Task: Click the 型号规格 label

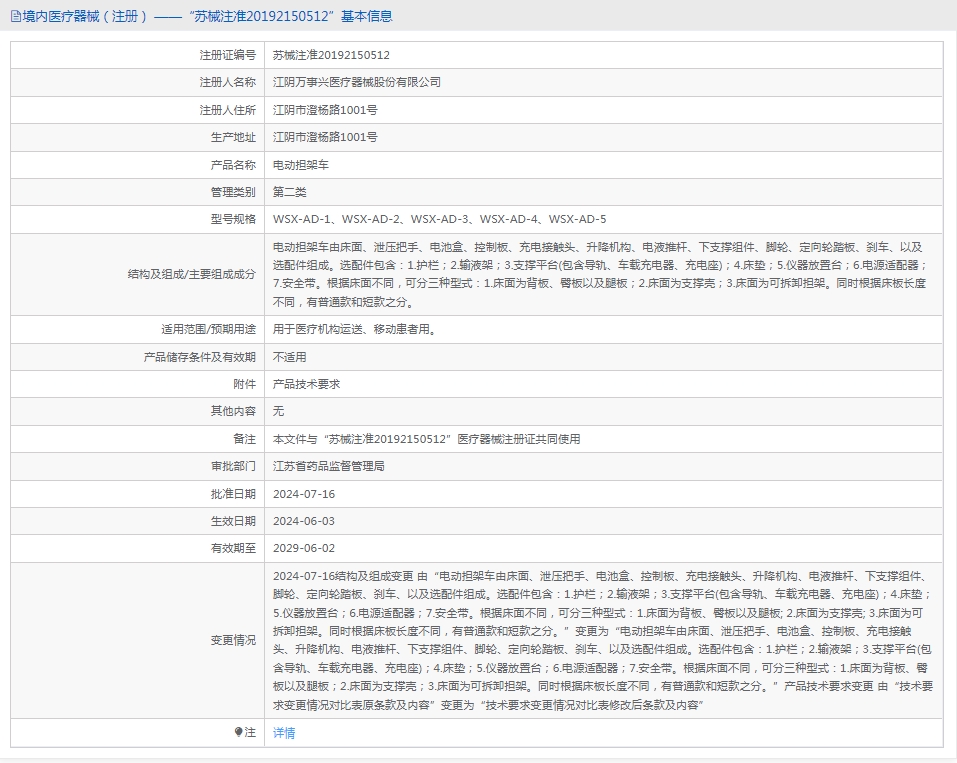Action: tap(233, 219)
